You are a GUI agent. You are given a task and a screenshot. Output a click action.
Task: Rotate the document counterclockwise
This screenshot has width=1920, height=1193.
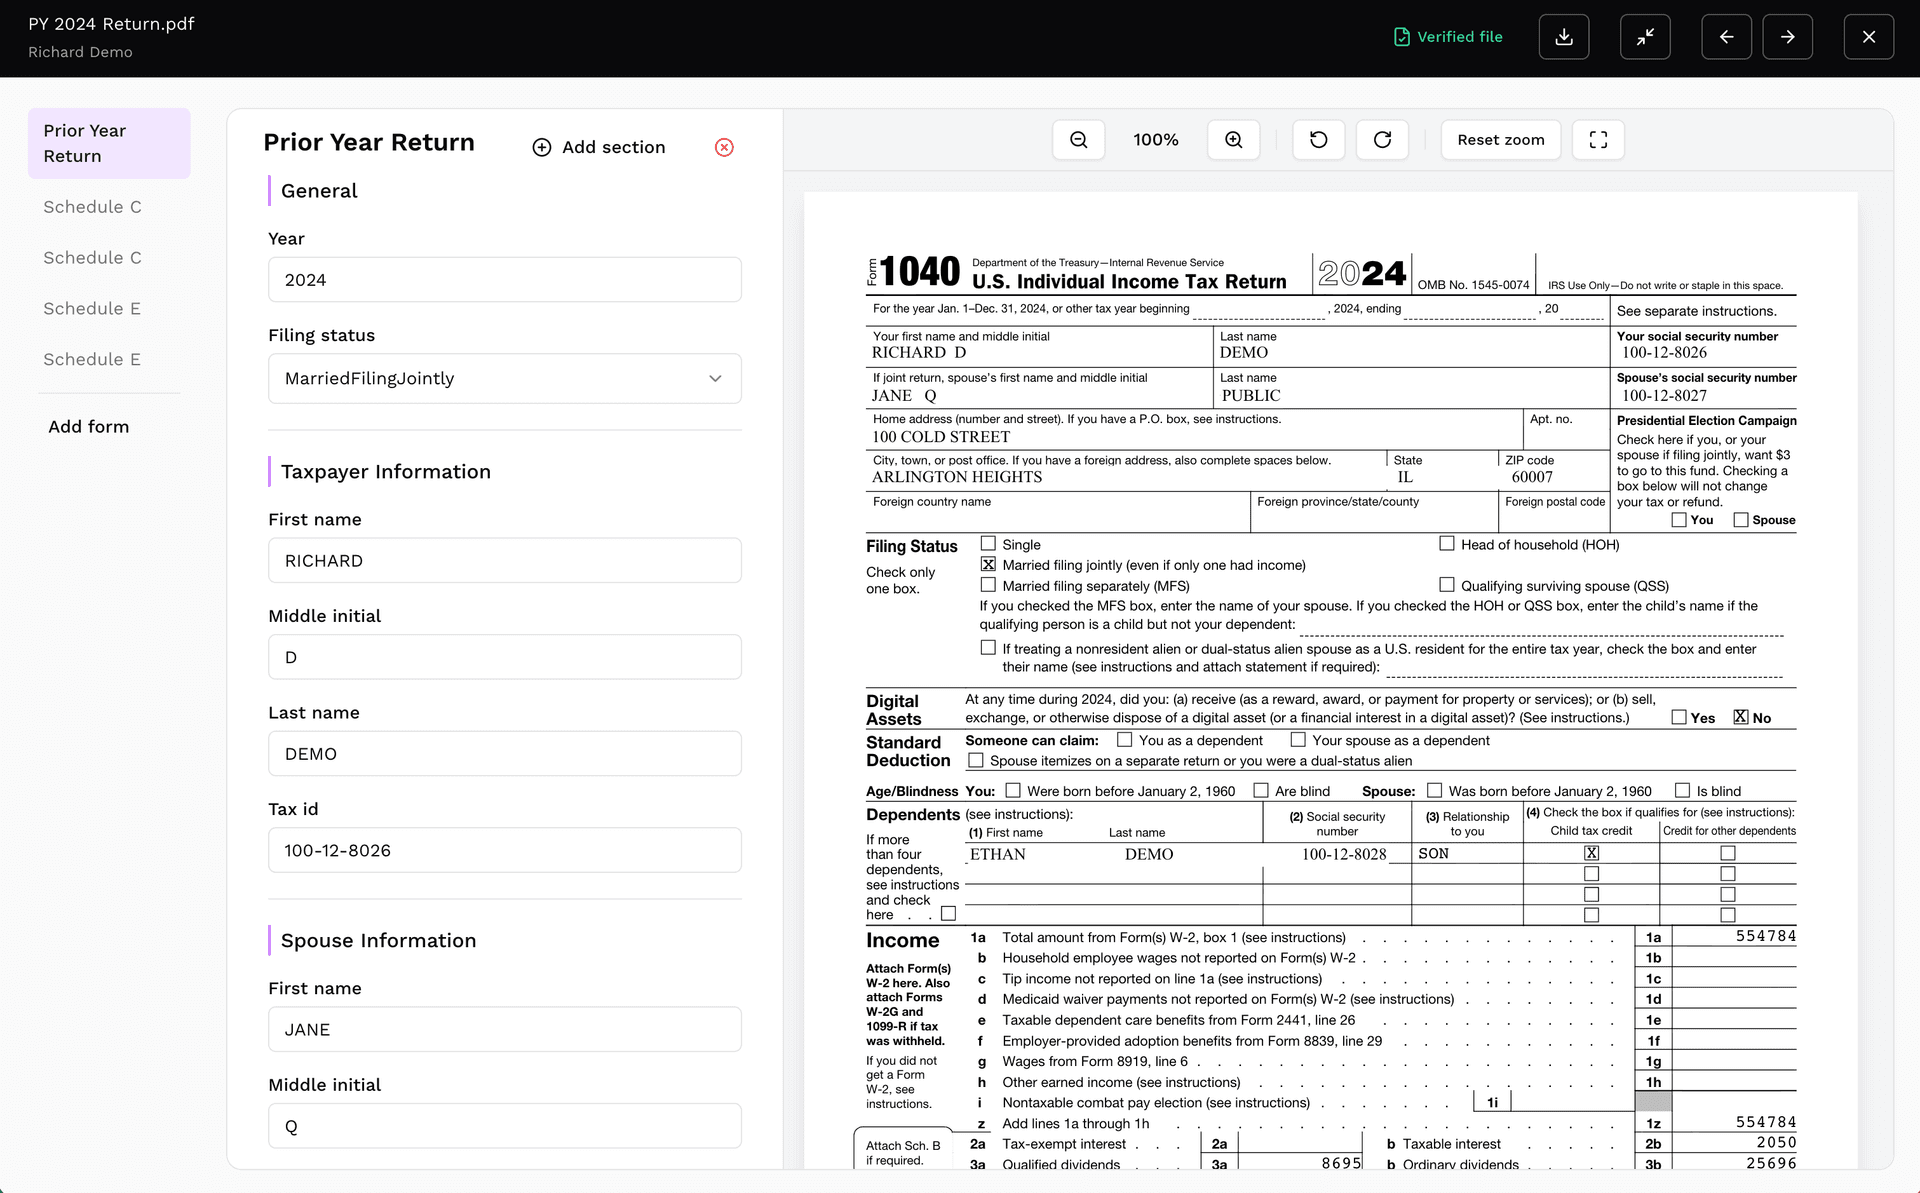[1319, 140]
